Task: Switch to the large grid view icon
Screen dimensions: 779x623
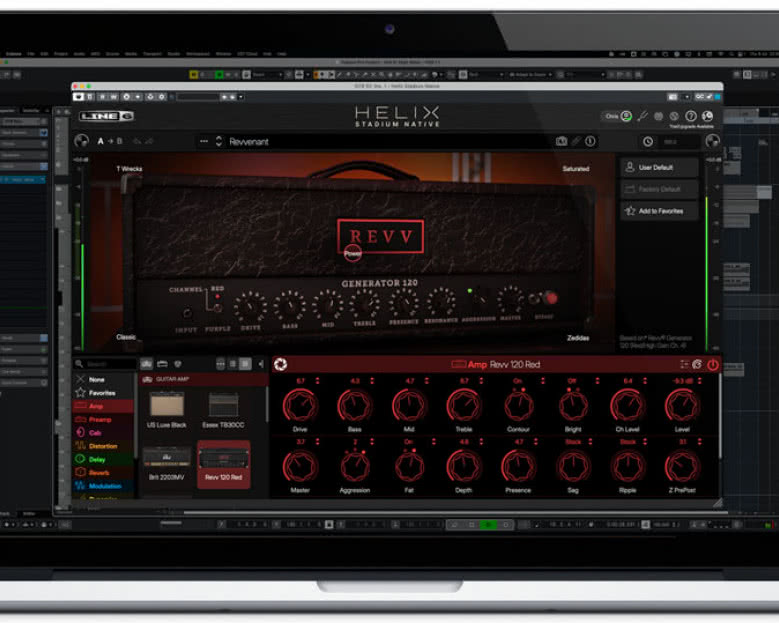Action: tap(245, 364)
